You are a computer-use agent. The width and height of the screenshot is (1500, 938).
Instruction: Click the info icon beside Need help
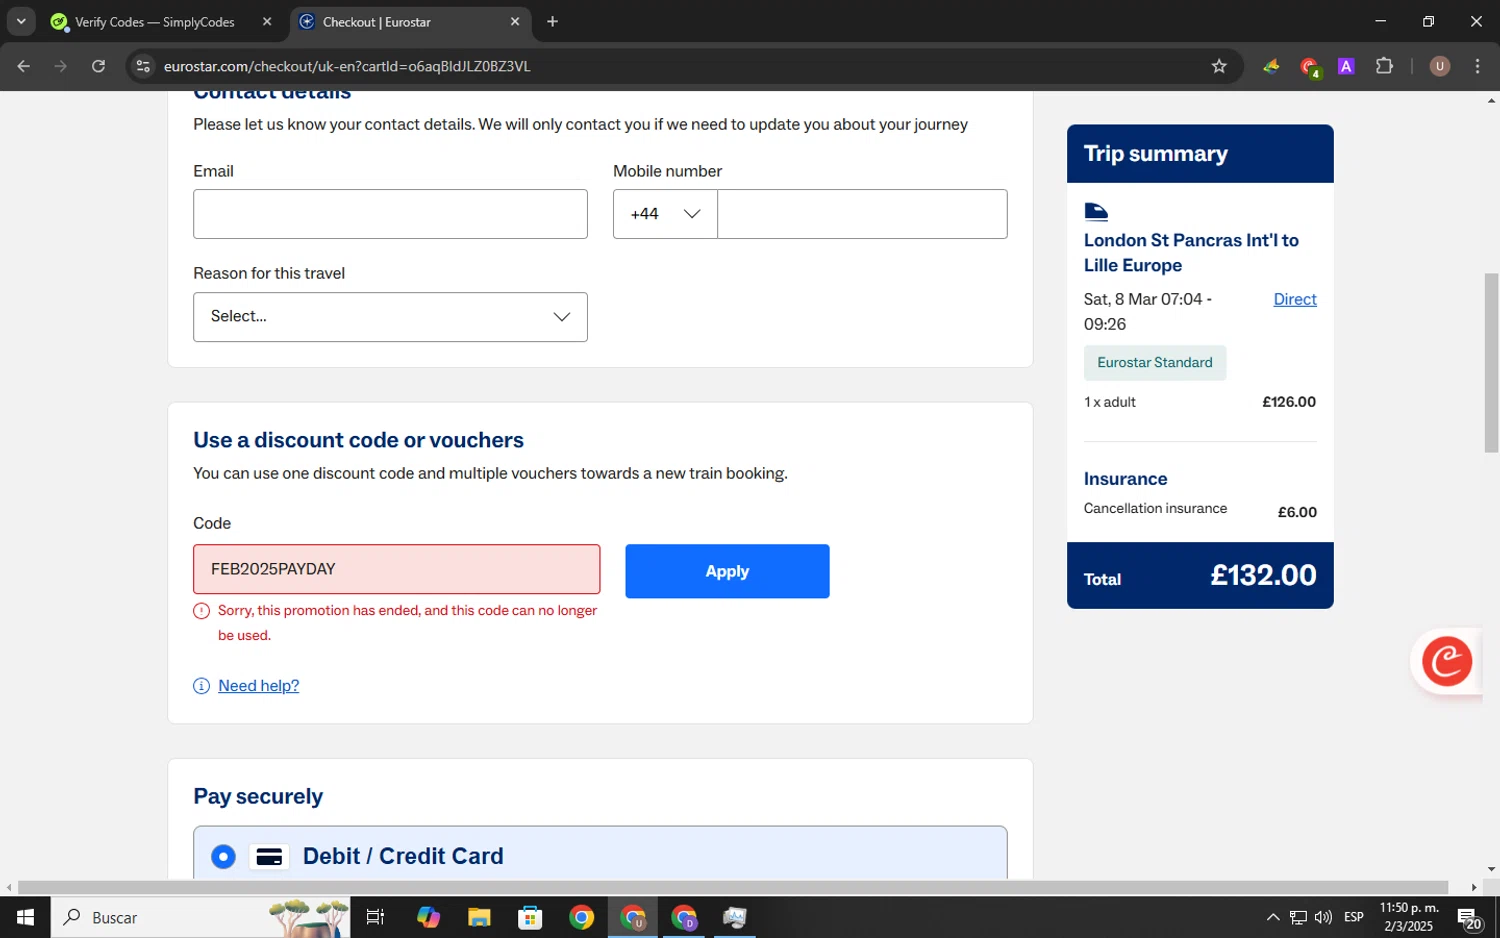point(201,686)
